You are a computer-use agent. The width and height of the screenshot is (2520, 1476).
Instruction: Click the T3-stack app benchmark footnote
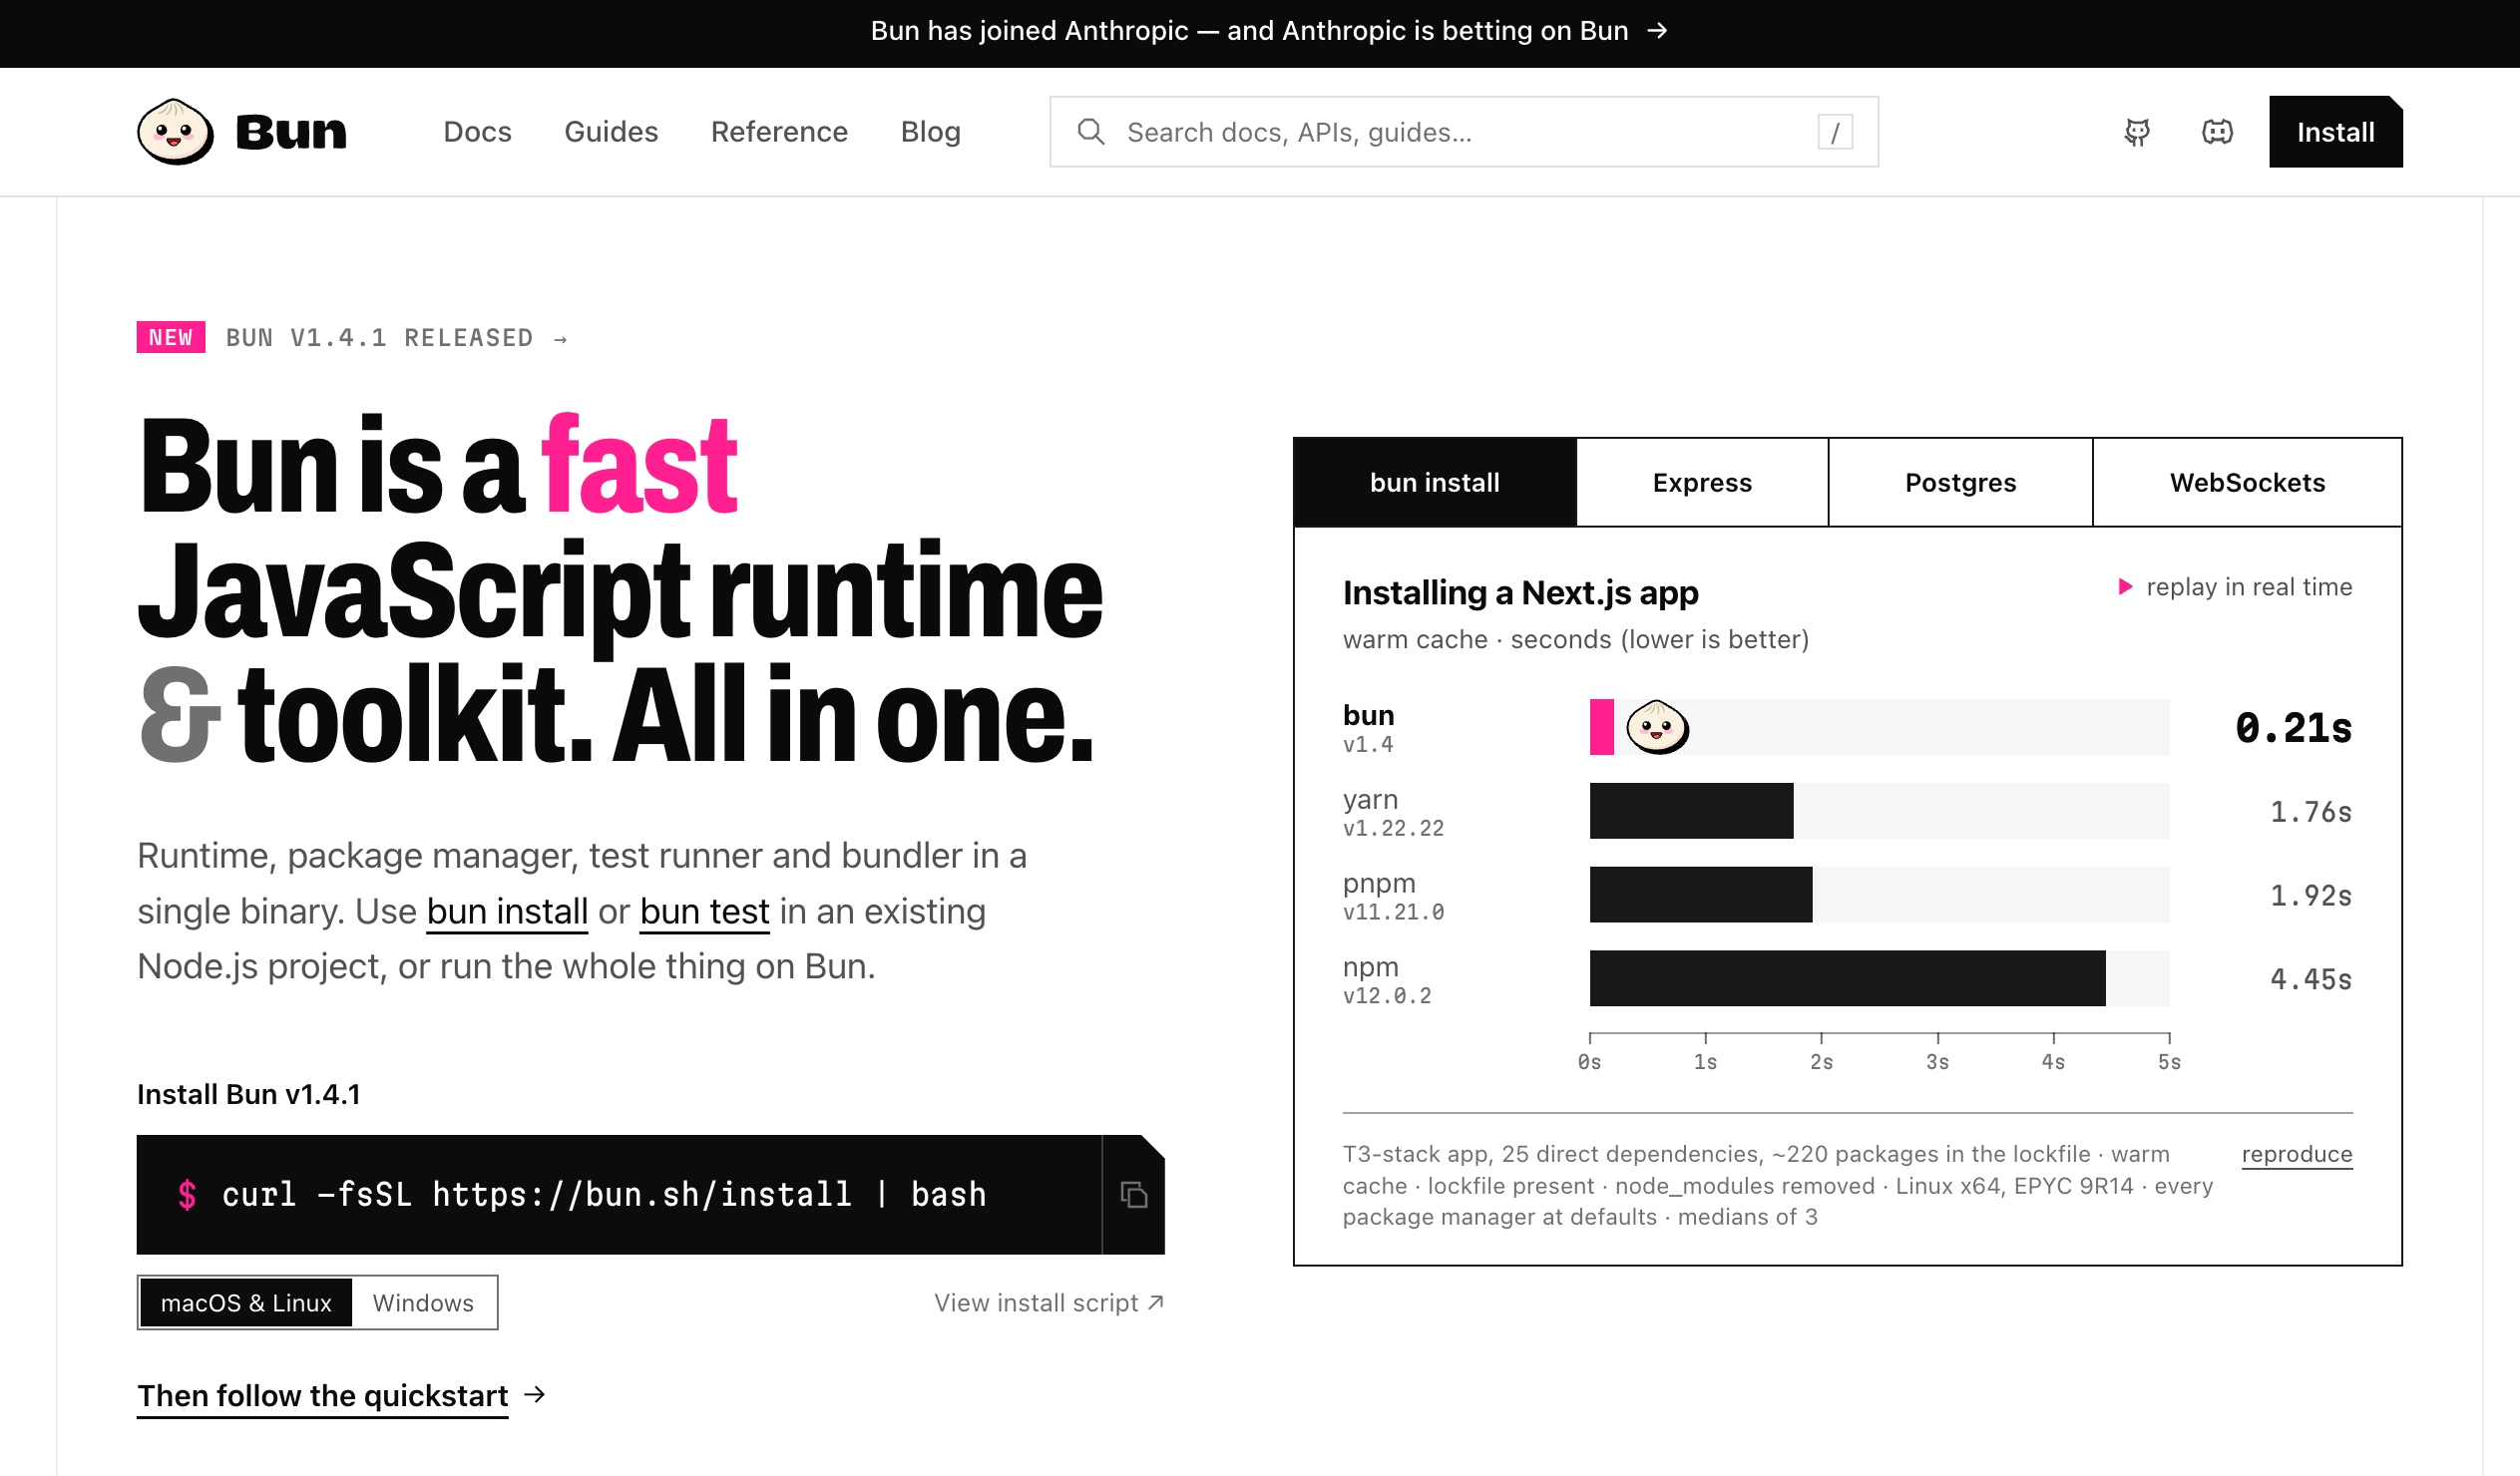pyautogui.click(x=1778, y=1185)
